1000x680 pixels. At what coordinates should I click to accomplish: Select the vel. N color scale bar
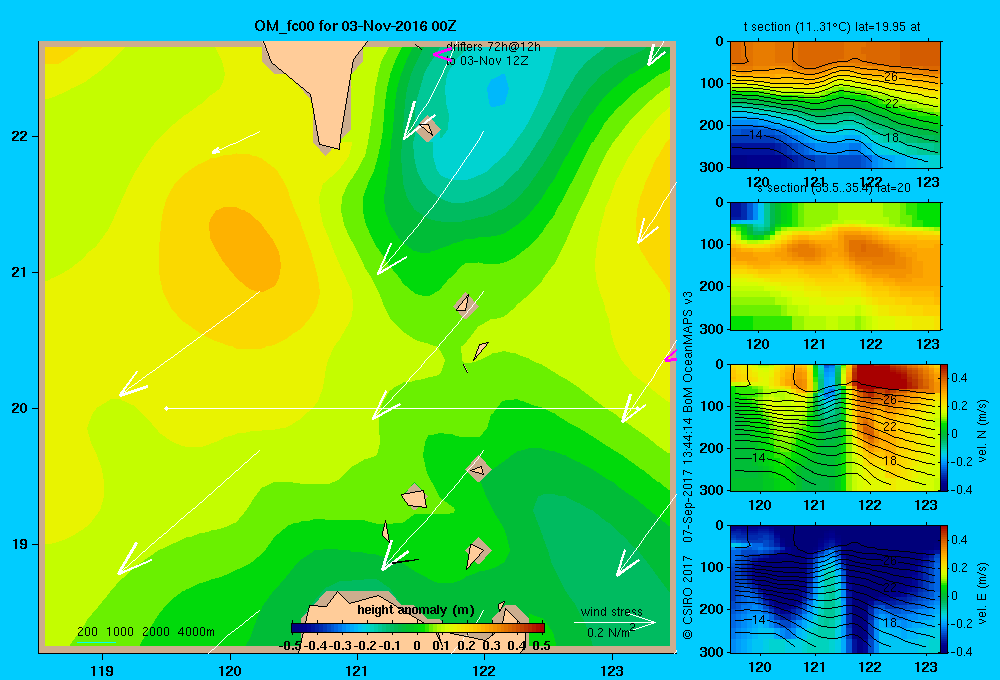click(x=945, y=427)
